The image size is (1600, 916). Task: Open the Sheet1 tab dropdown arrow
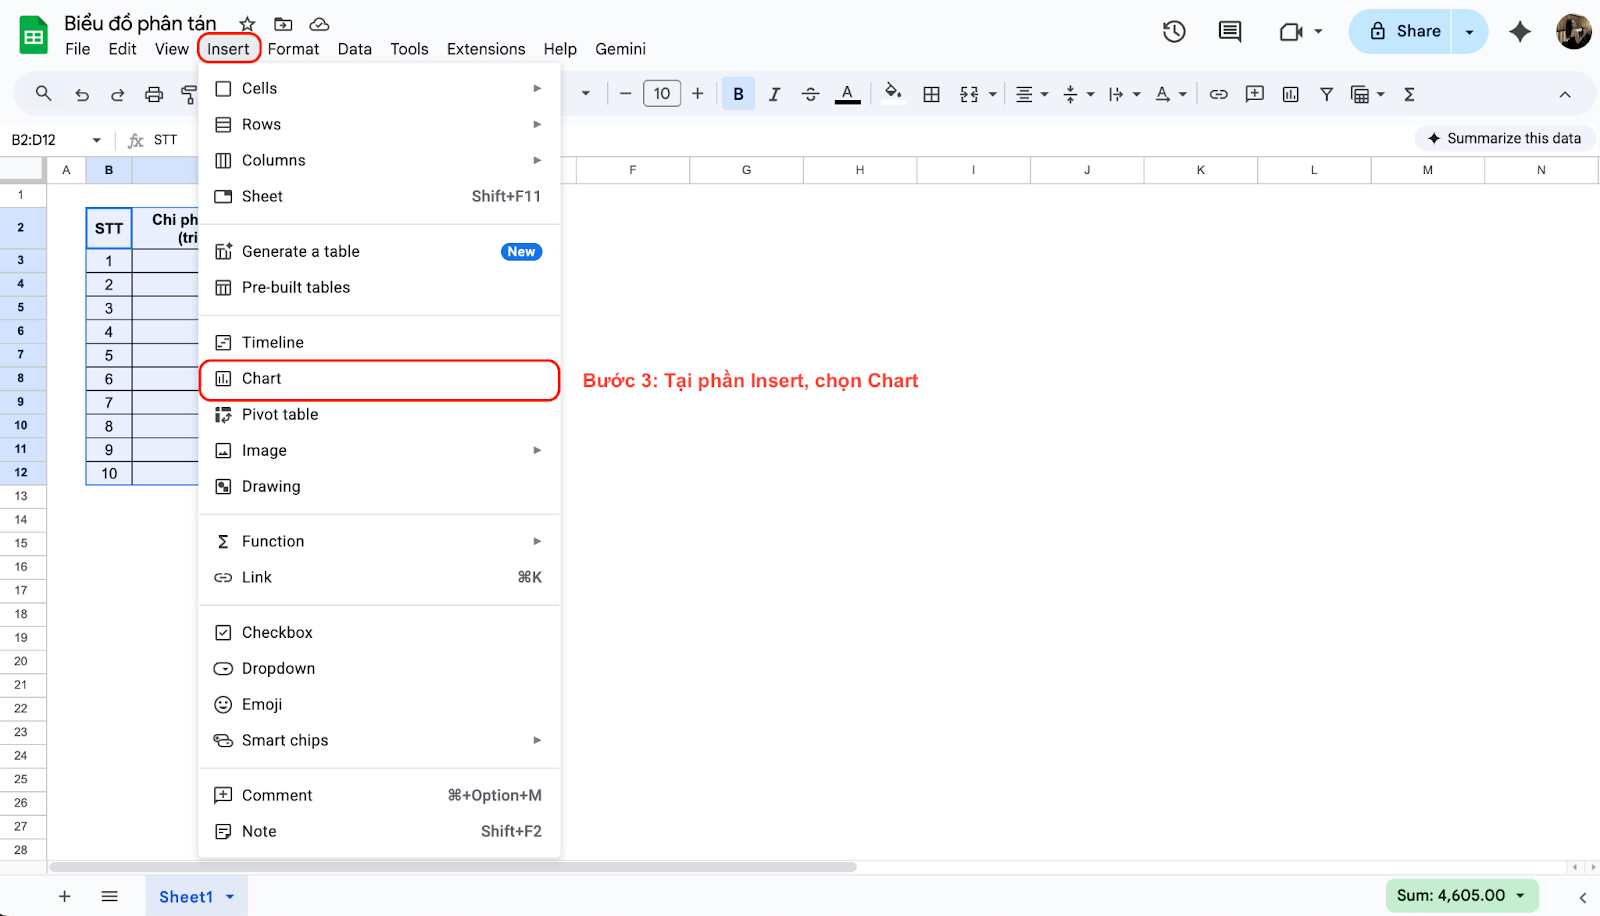pyautogui.click(x=230, y=897)
